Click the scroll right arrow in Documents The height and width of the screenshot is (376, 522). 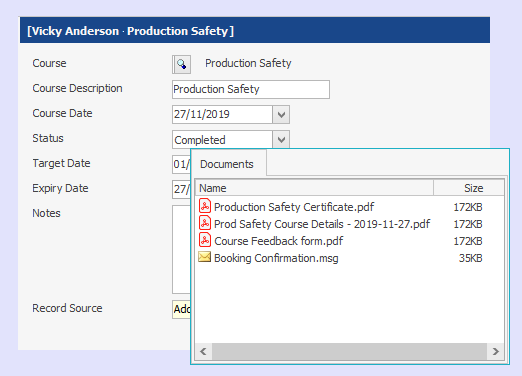tap(496, 351)
